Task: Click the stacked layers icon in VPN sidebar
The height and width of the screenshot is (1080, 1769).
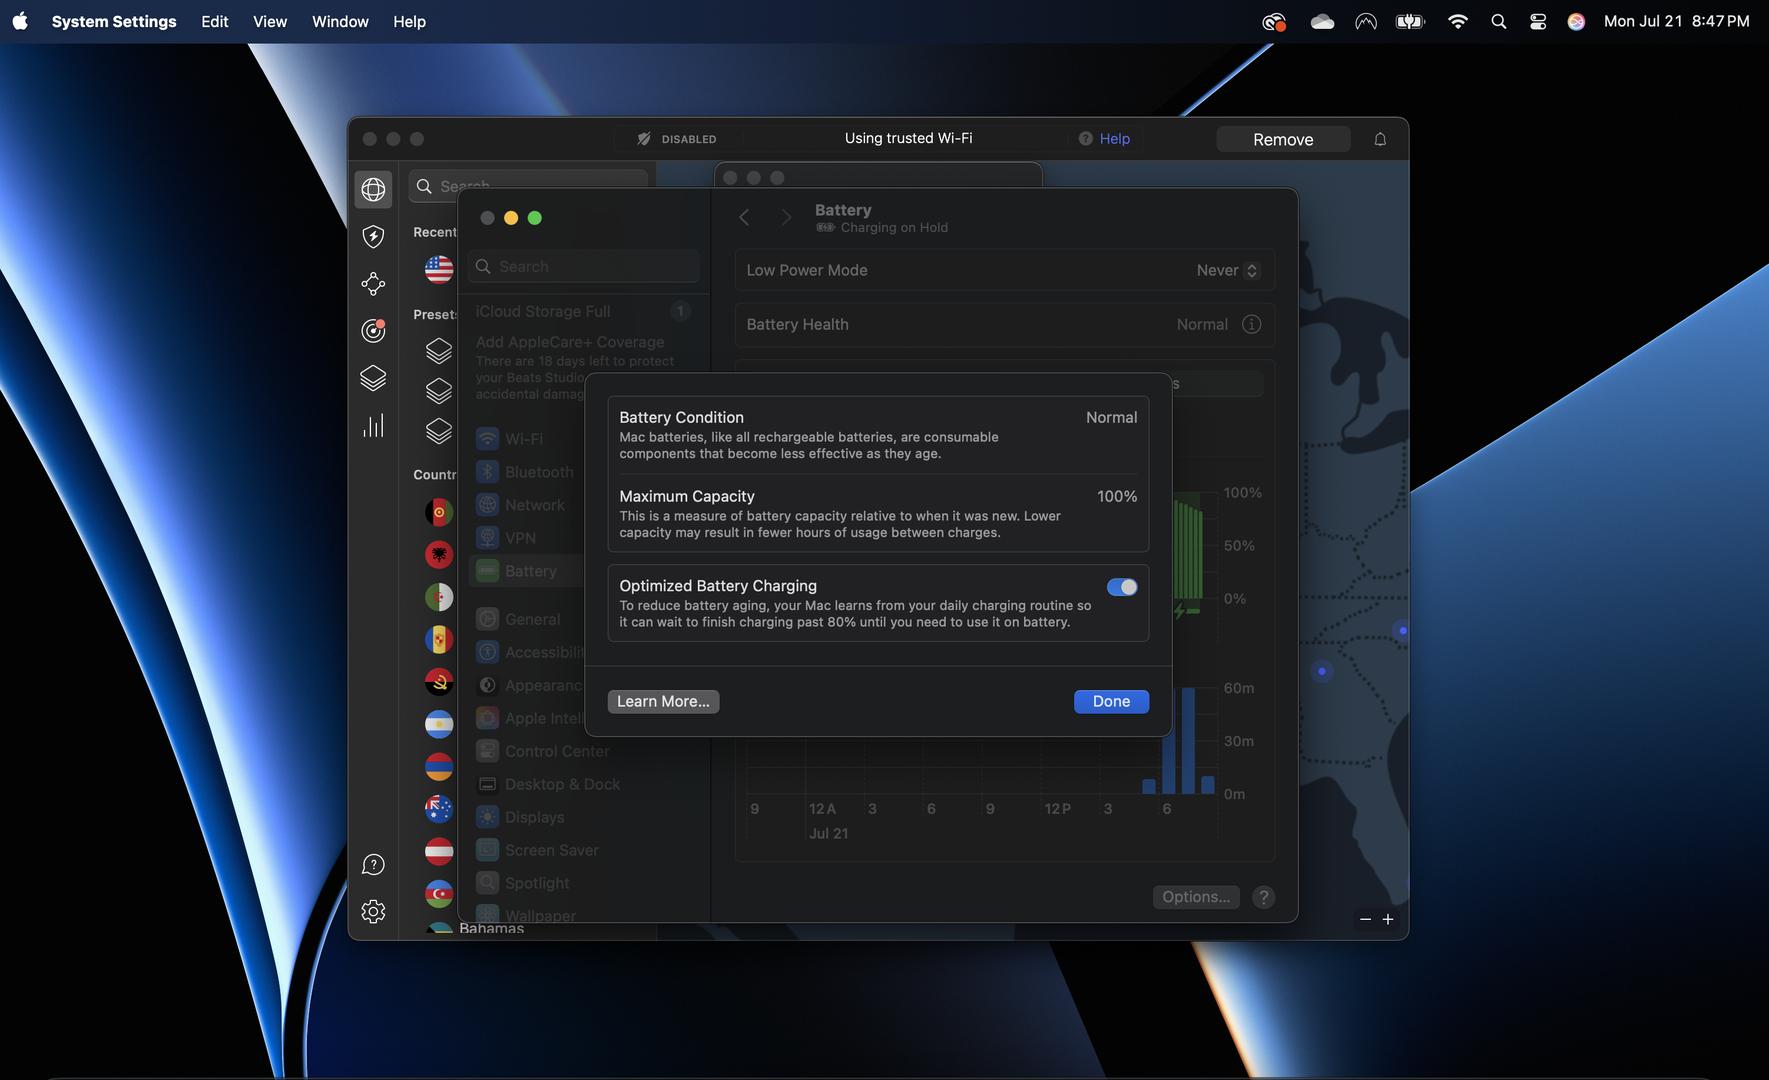Action: tap(373, 378)
